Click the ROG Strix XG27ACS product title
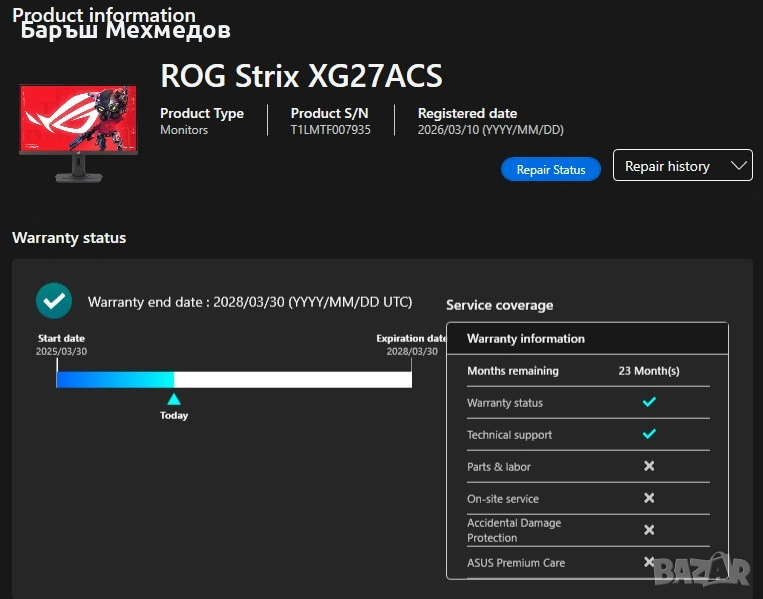Image resolution: width=763 pixels, height=599 pixels. tap(301, 76)
